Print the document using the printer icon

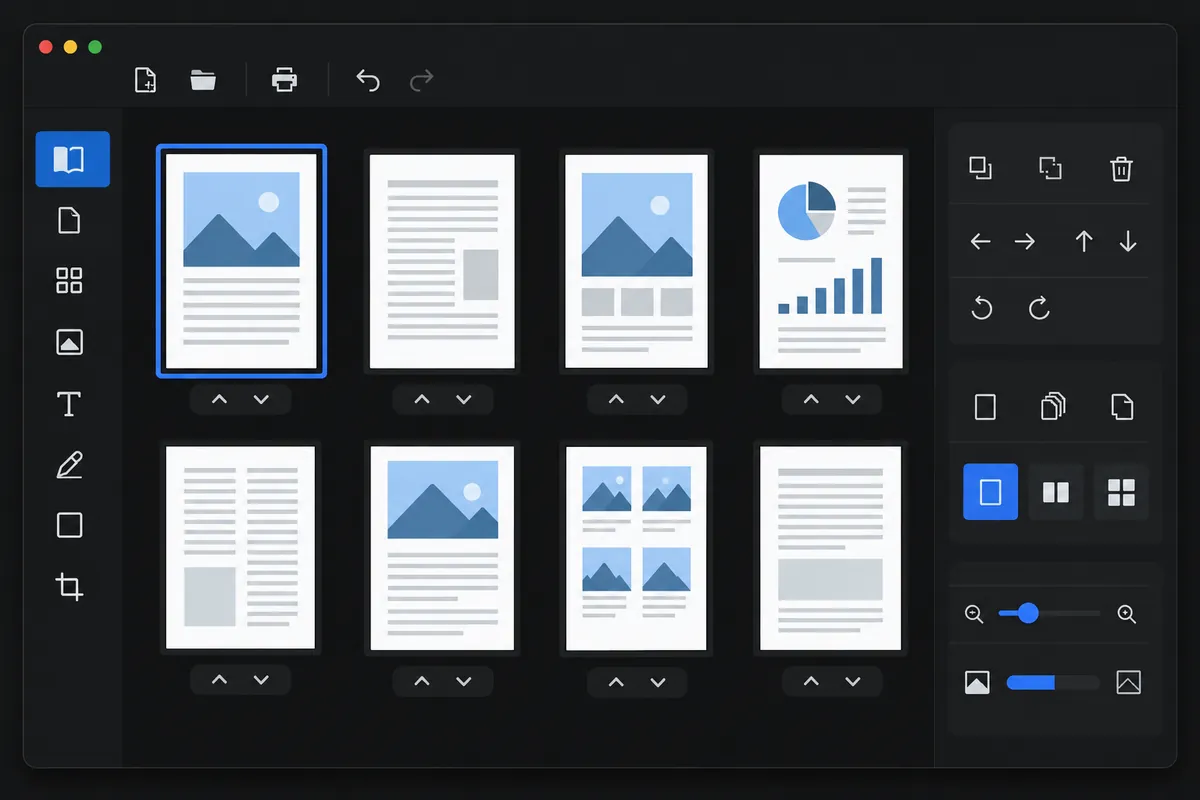[285, 80]
